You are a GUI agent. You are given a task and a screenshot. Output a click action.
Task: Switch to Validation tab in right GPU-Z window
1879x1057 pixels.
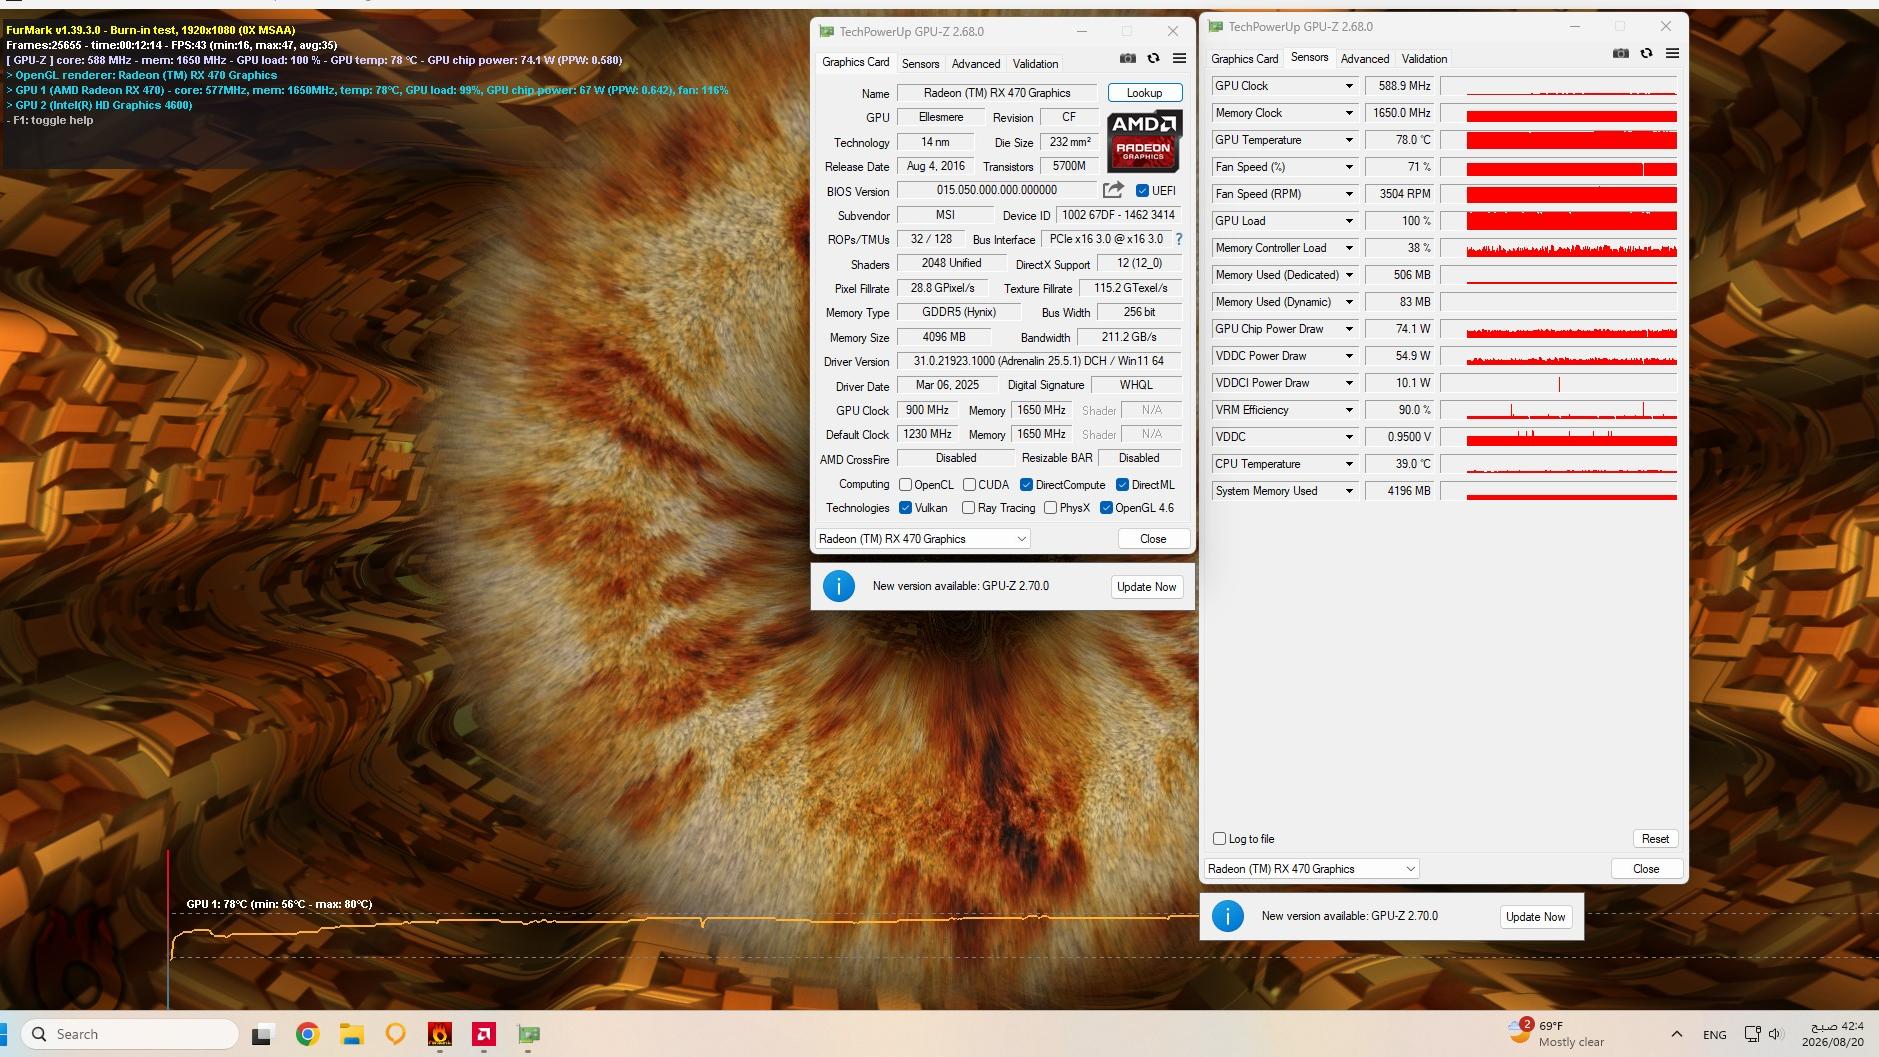point(1424,59)
